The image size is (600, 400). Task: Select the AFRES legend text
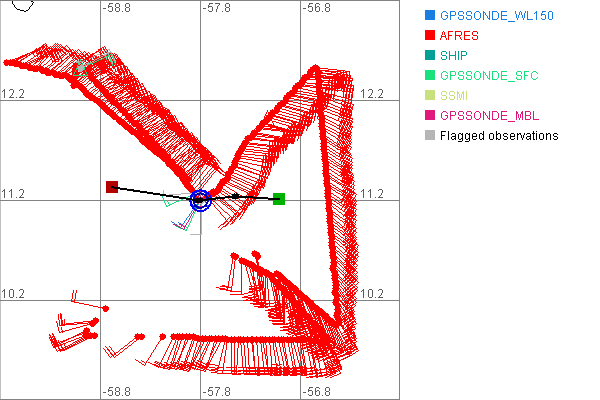[459, 36]
